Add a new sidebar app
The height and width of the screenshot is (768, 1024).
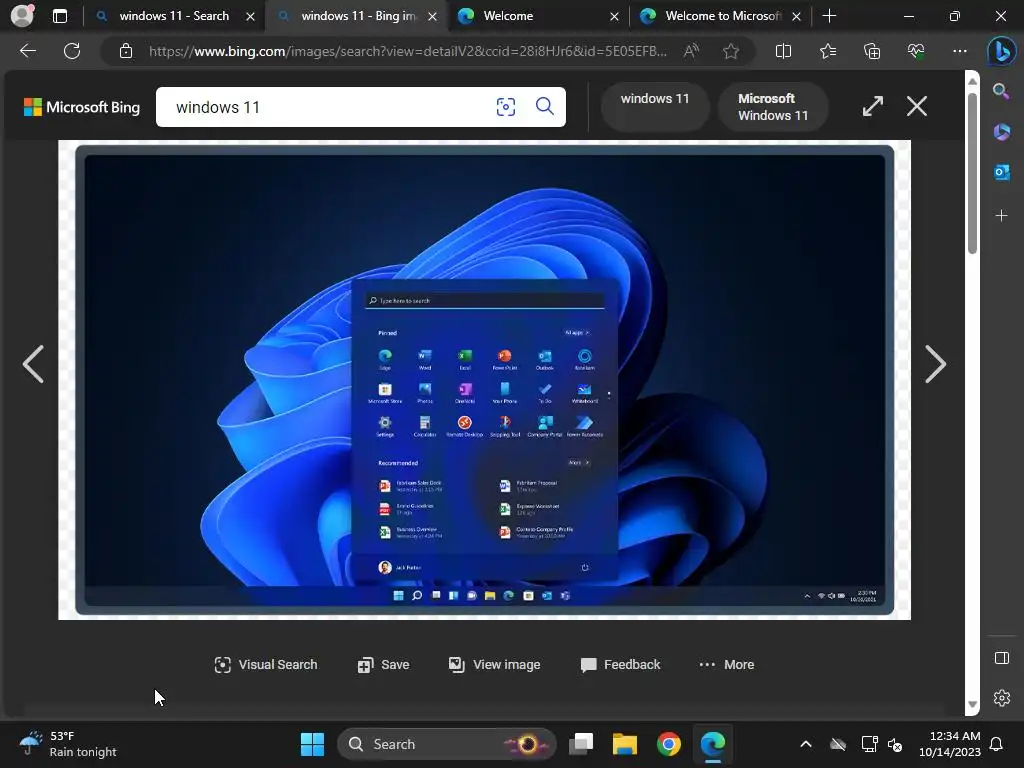tap(1001, 216)
